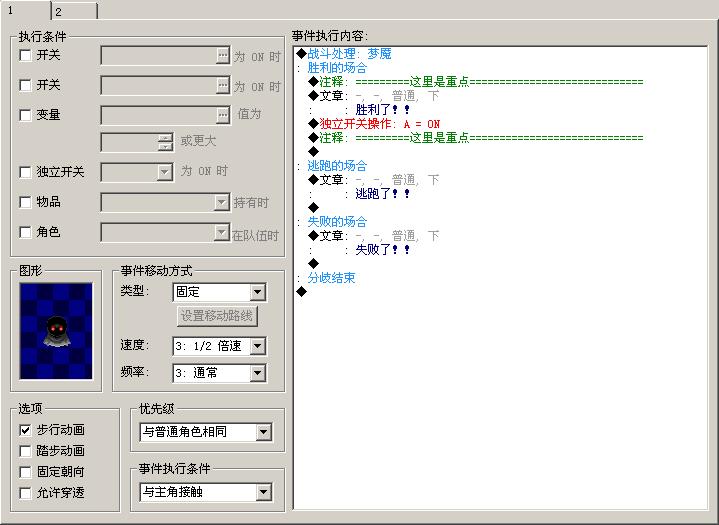Click the 设置移动路线 button

tap(217, 316)
